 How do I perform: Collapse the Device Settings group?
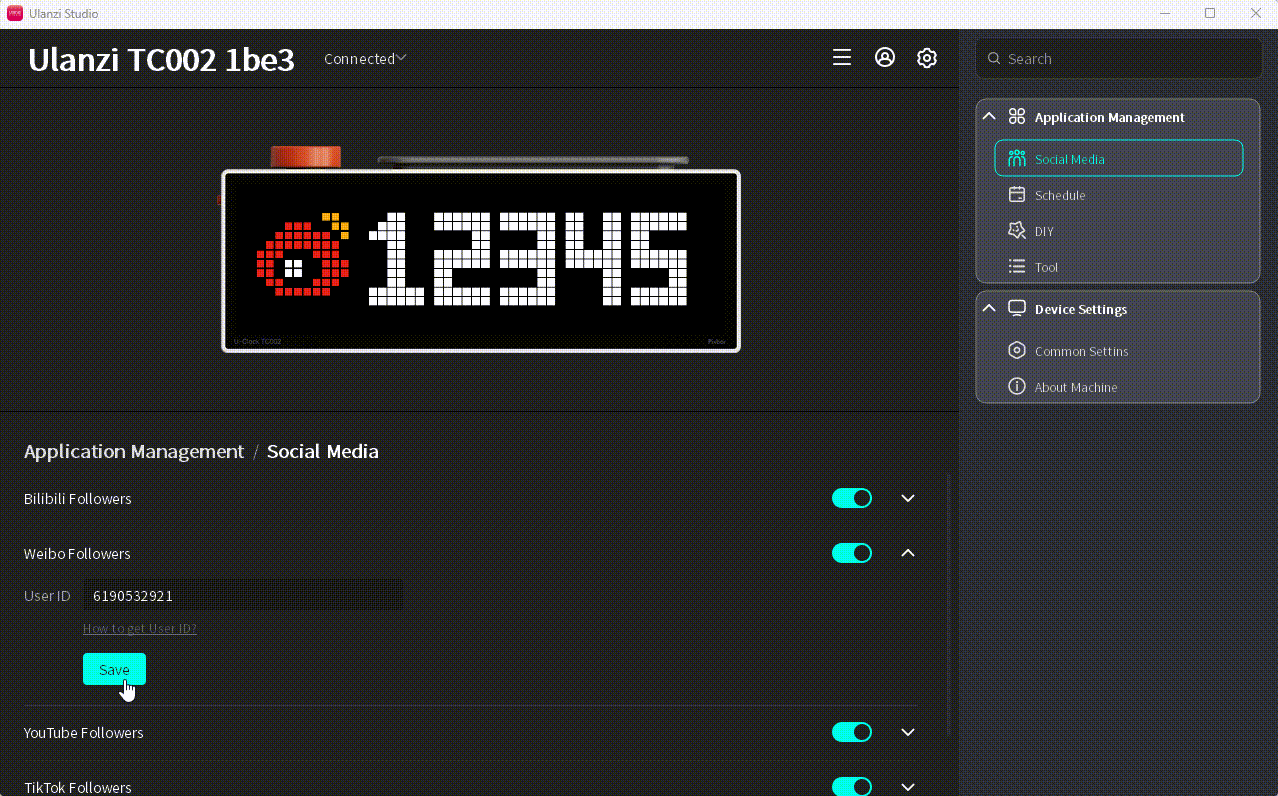point(989,309)
